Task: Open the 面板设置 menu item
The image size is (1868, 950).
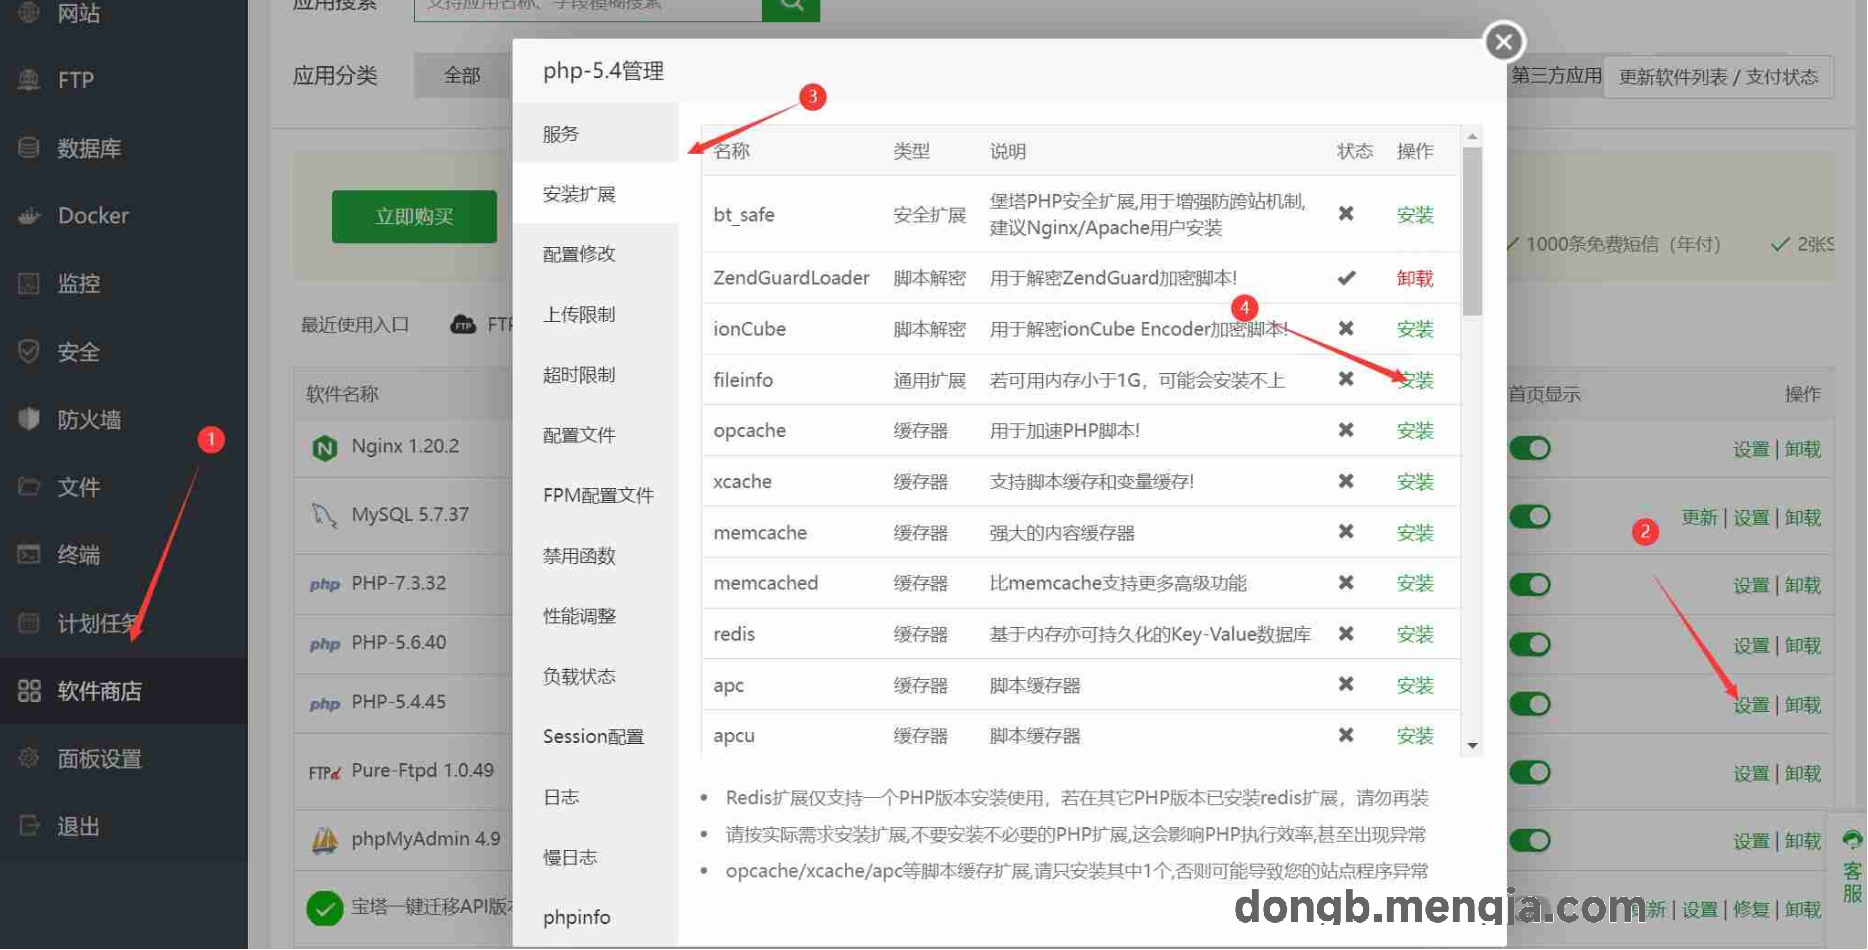Action: 124,759
